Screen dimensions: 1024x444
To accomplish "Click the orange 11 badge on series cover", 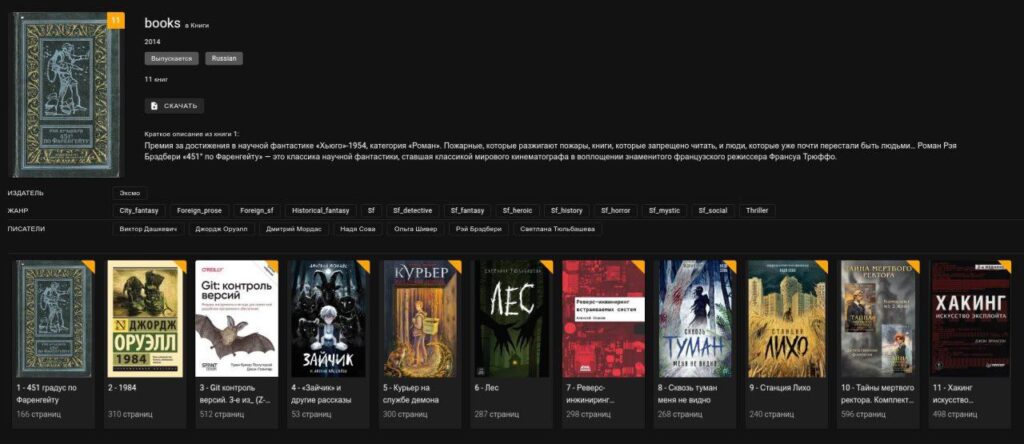I will (116, 21).
